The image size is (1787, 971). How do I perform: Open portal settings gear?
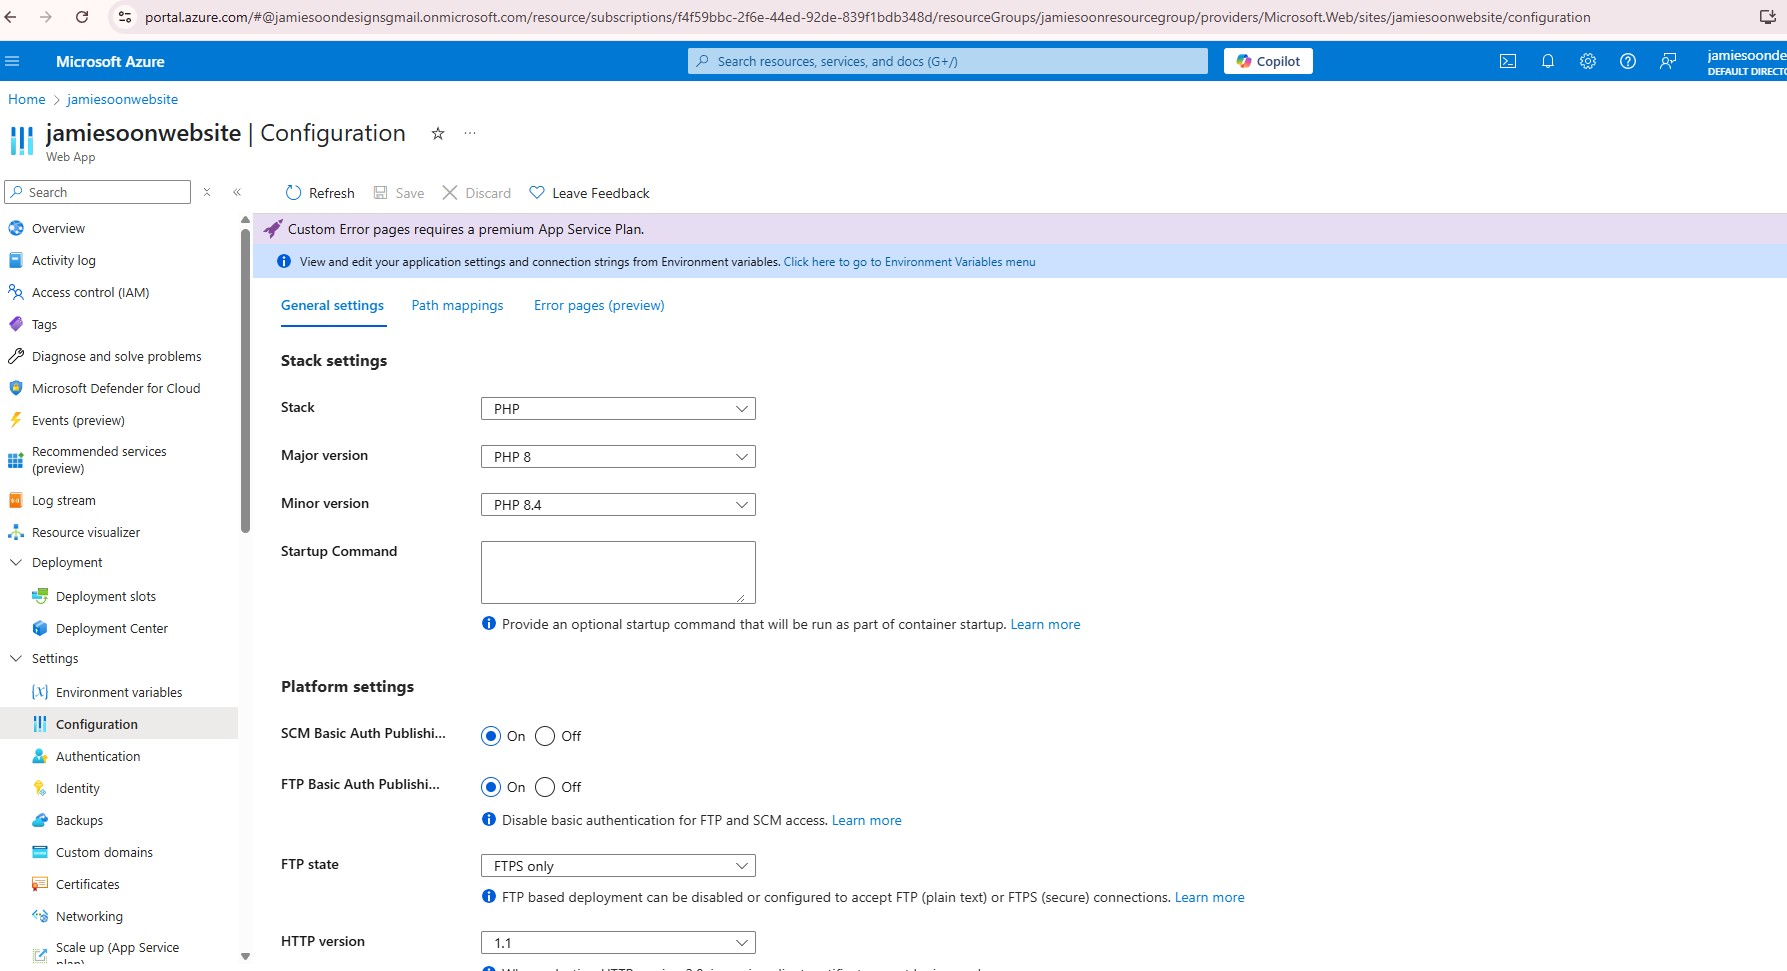1588,61
